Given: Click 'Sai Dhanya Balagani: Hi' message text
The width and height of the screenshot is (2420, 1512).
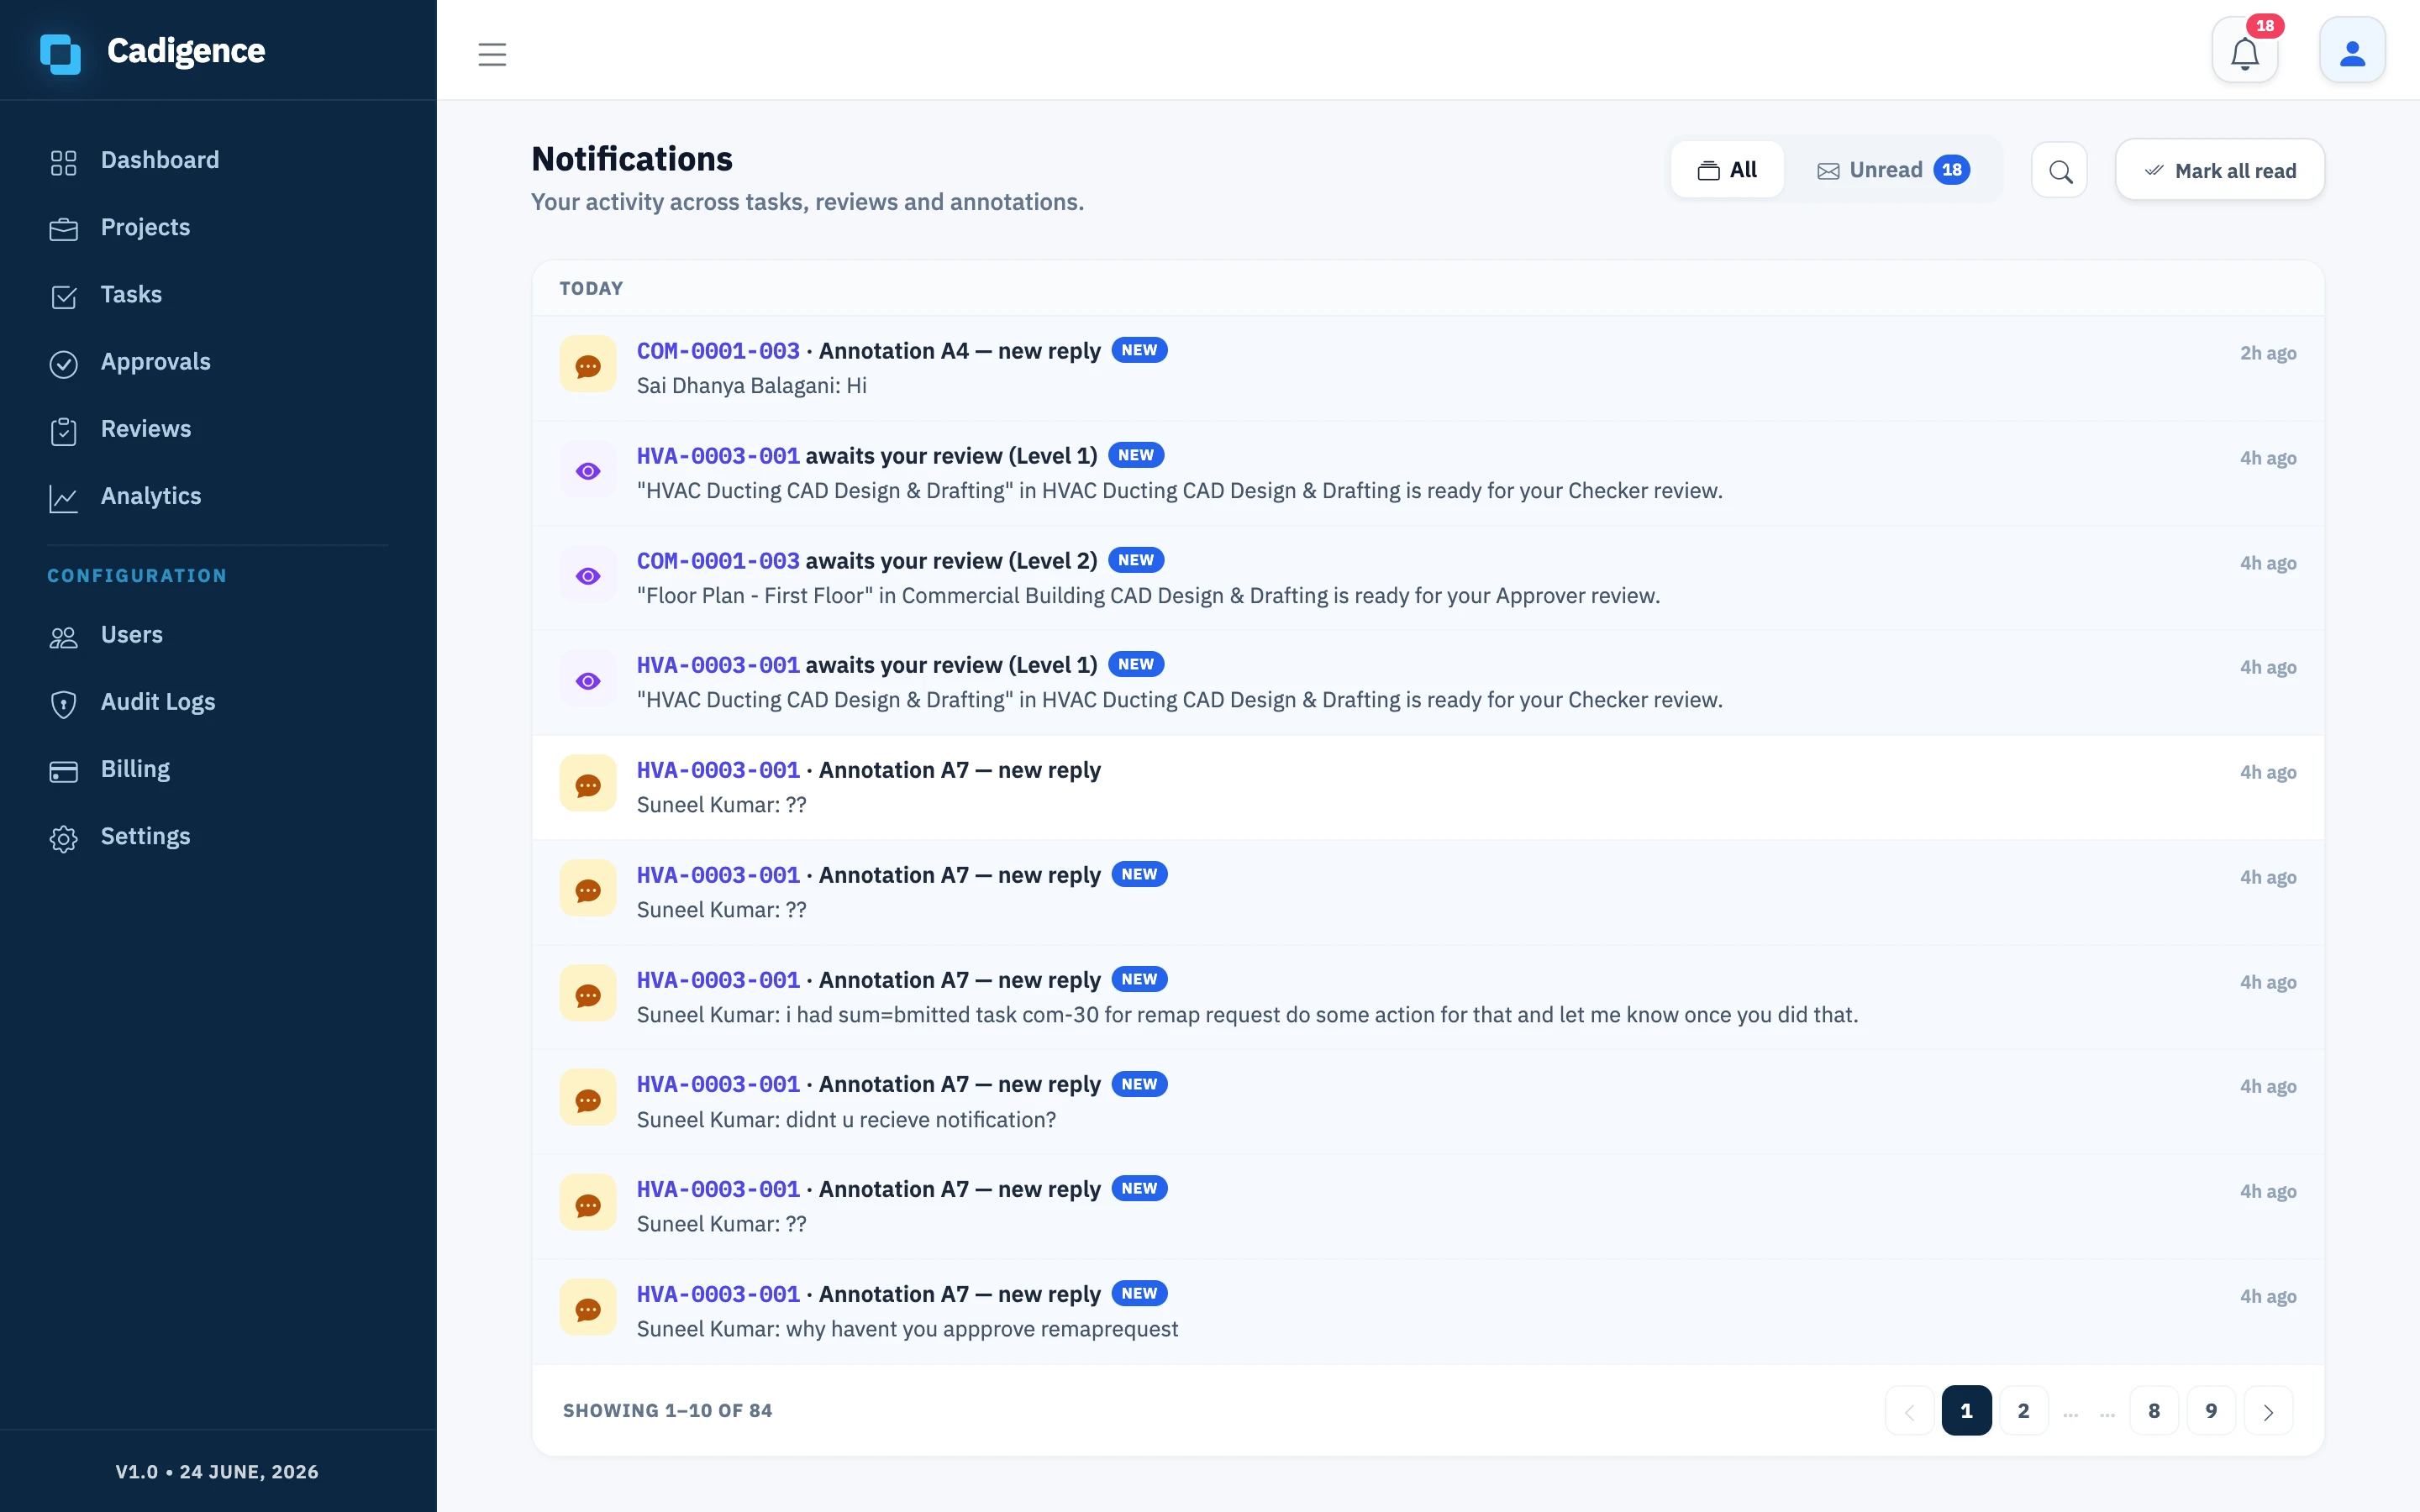Looking at the screenshot, I should 752,386.
